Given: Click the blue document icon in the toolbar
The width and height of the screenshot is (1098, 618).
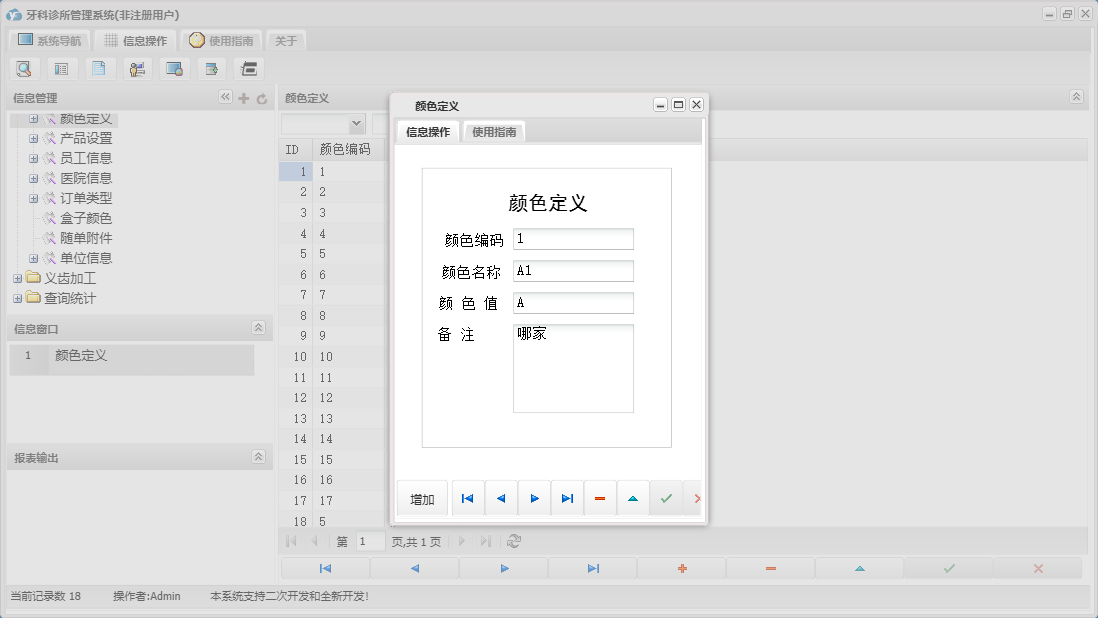Looking at the screenshot, I should (98, 69).
